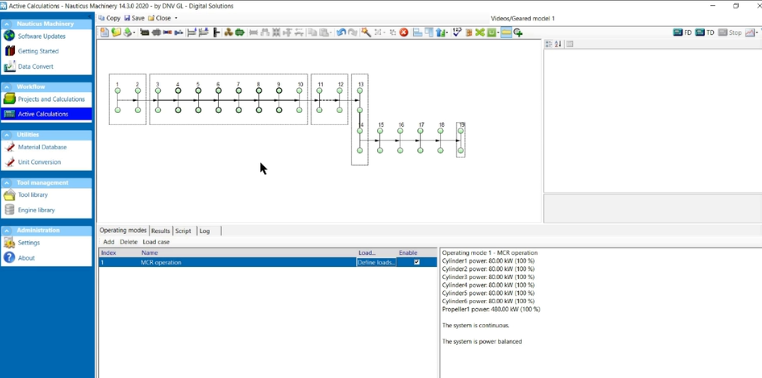Switch to the Results tab

(160, 231)
